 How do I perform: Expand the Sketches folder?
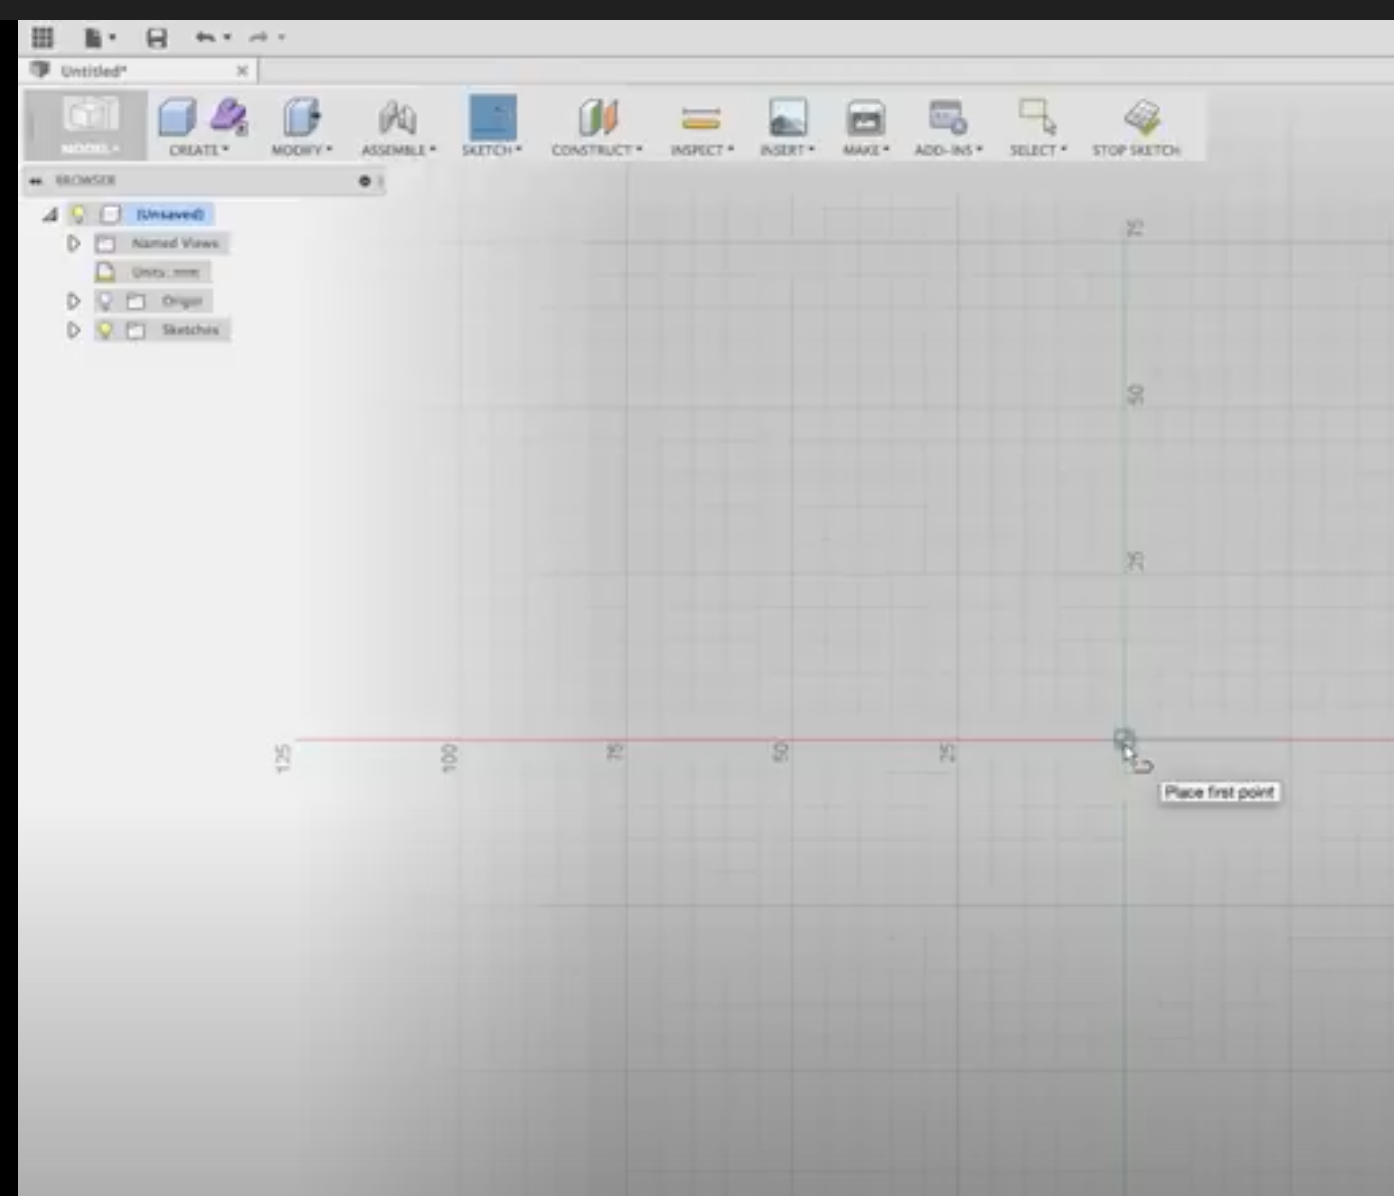(73, 330)
